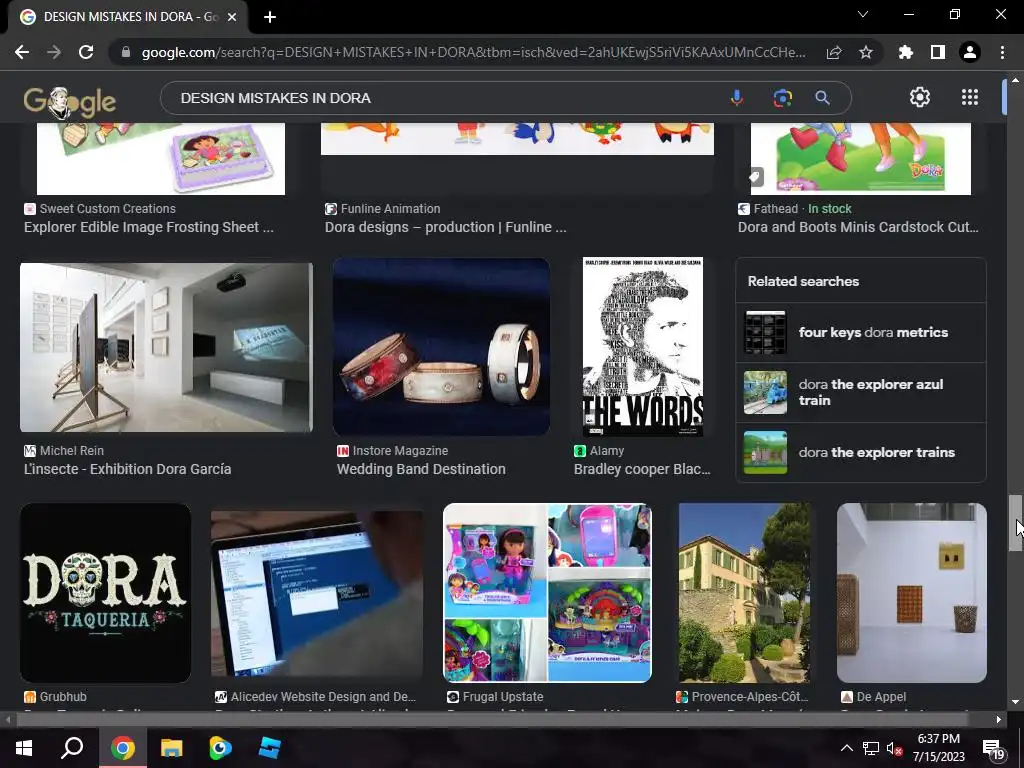Click 'Dora and Boots Minis Cardstock Cut' title

[x=858, y=227]
